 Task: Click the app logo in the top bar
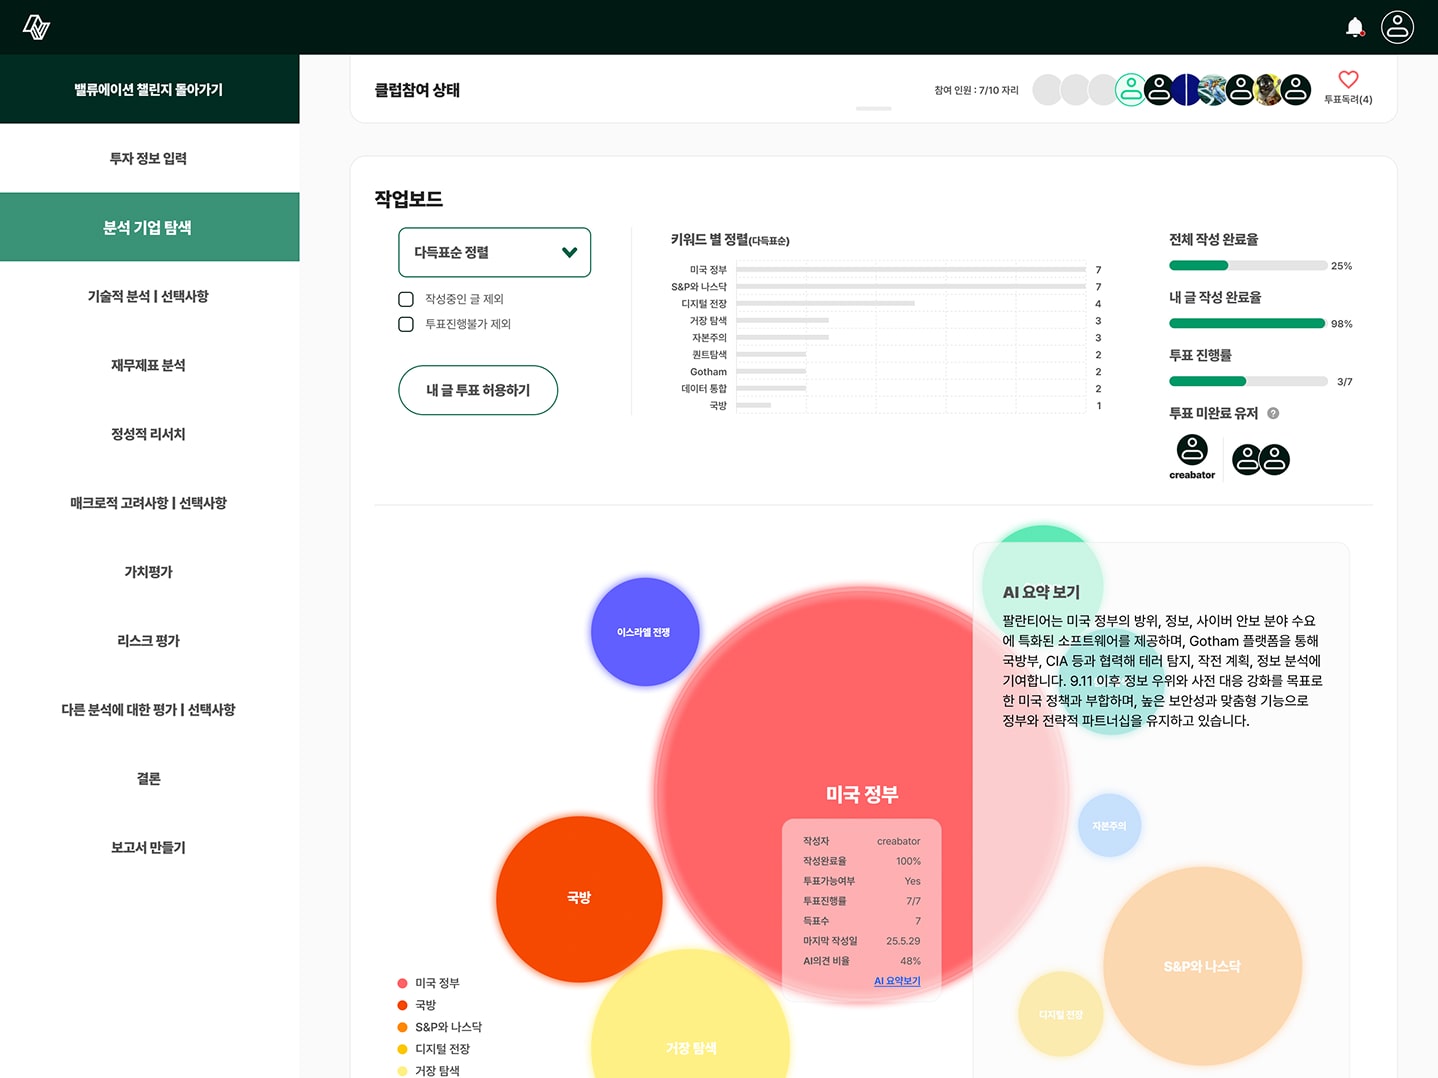(x=36, y=27)
